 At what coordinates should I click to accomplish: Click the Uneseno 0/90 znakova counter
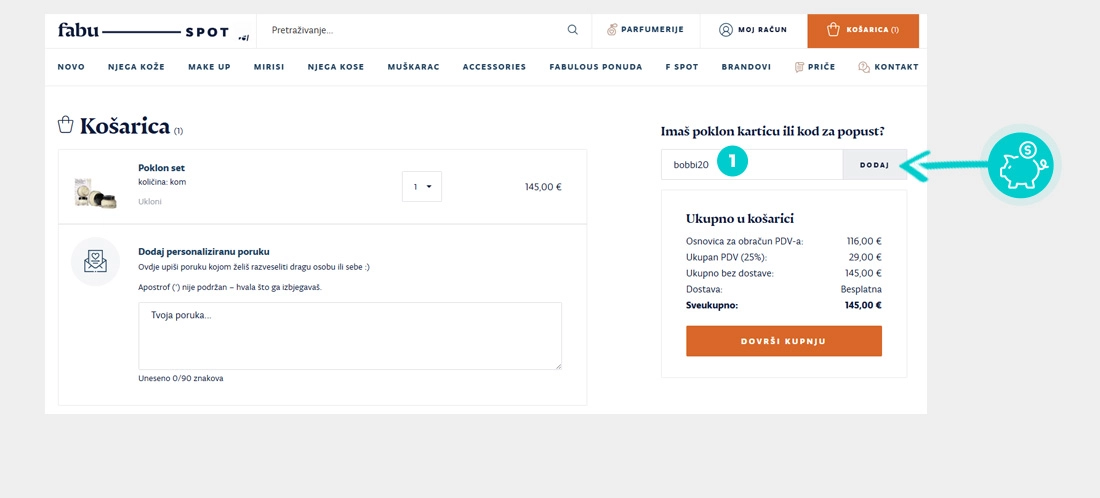(181, 378)
